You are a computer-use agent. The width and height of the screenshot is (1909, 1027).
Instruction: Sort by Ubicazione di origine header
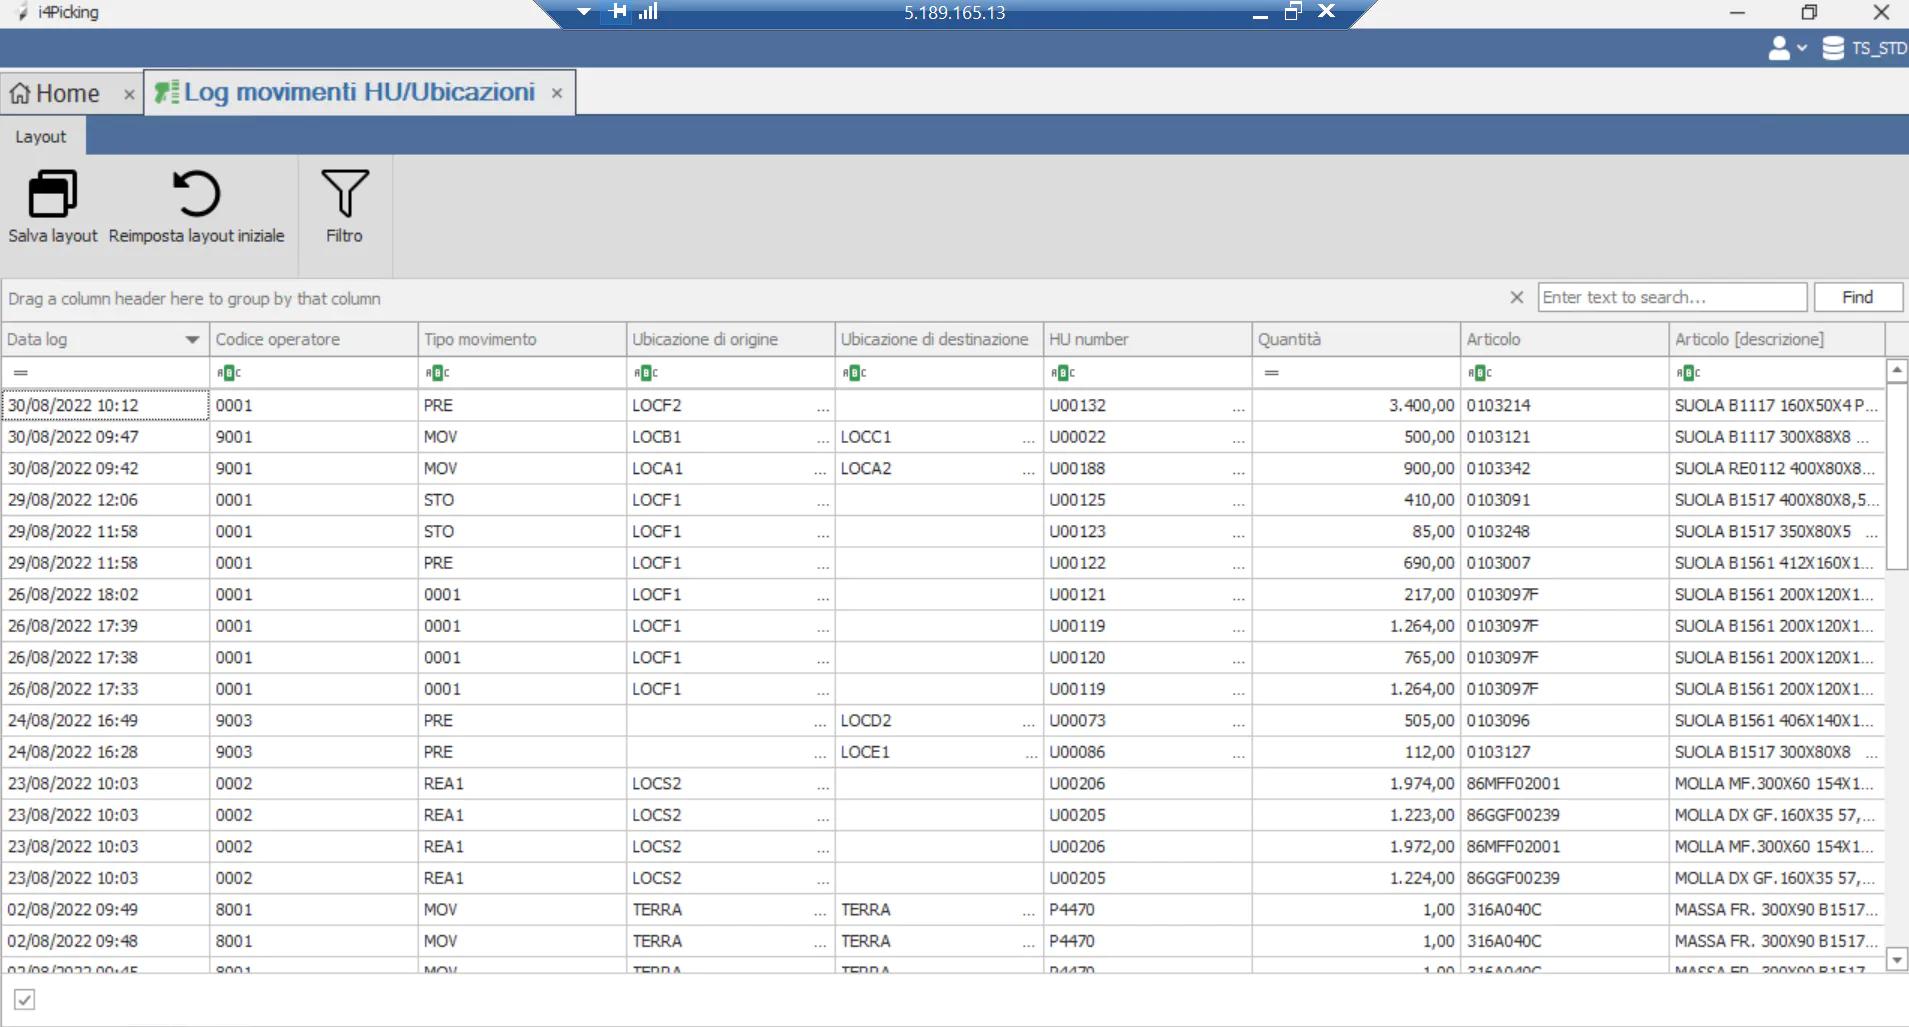[730, 339]
